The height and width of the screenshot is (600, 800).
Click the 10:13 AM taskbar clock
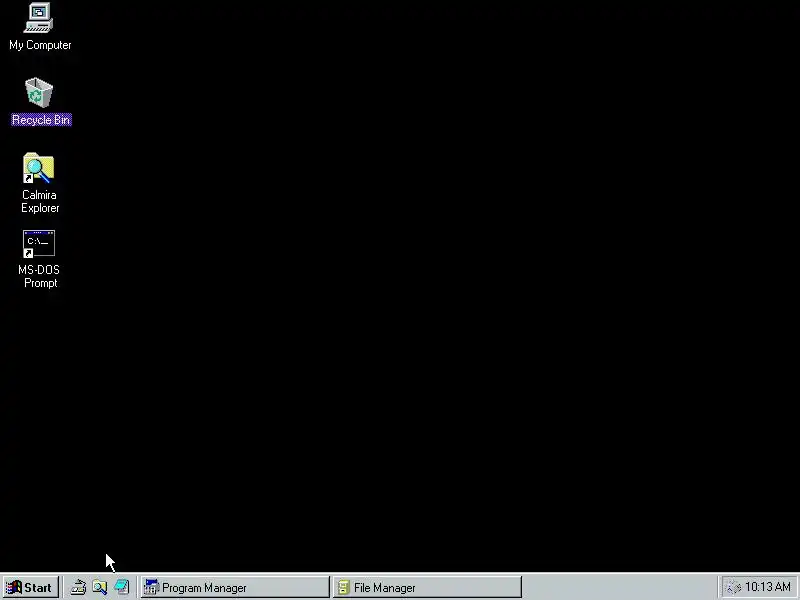[x=767, y=587]
